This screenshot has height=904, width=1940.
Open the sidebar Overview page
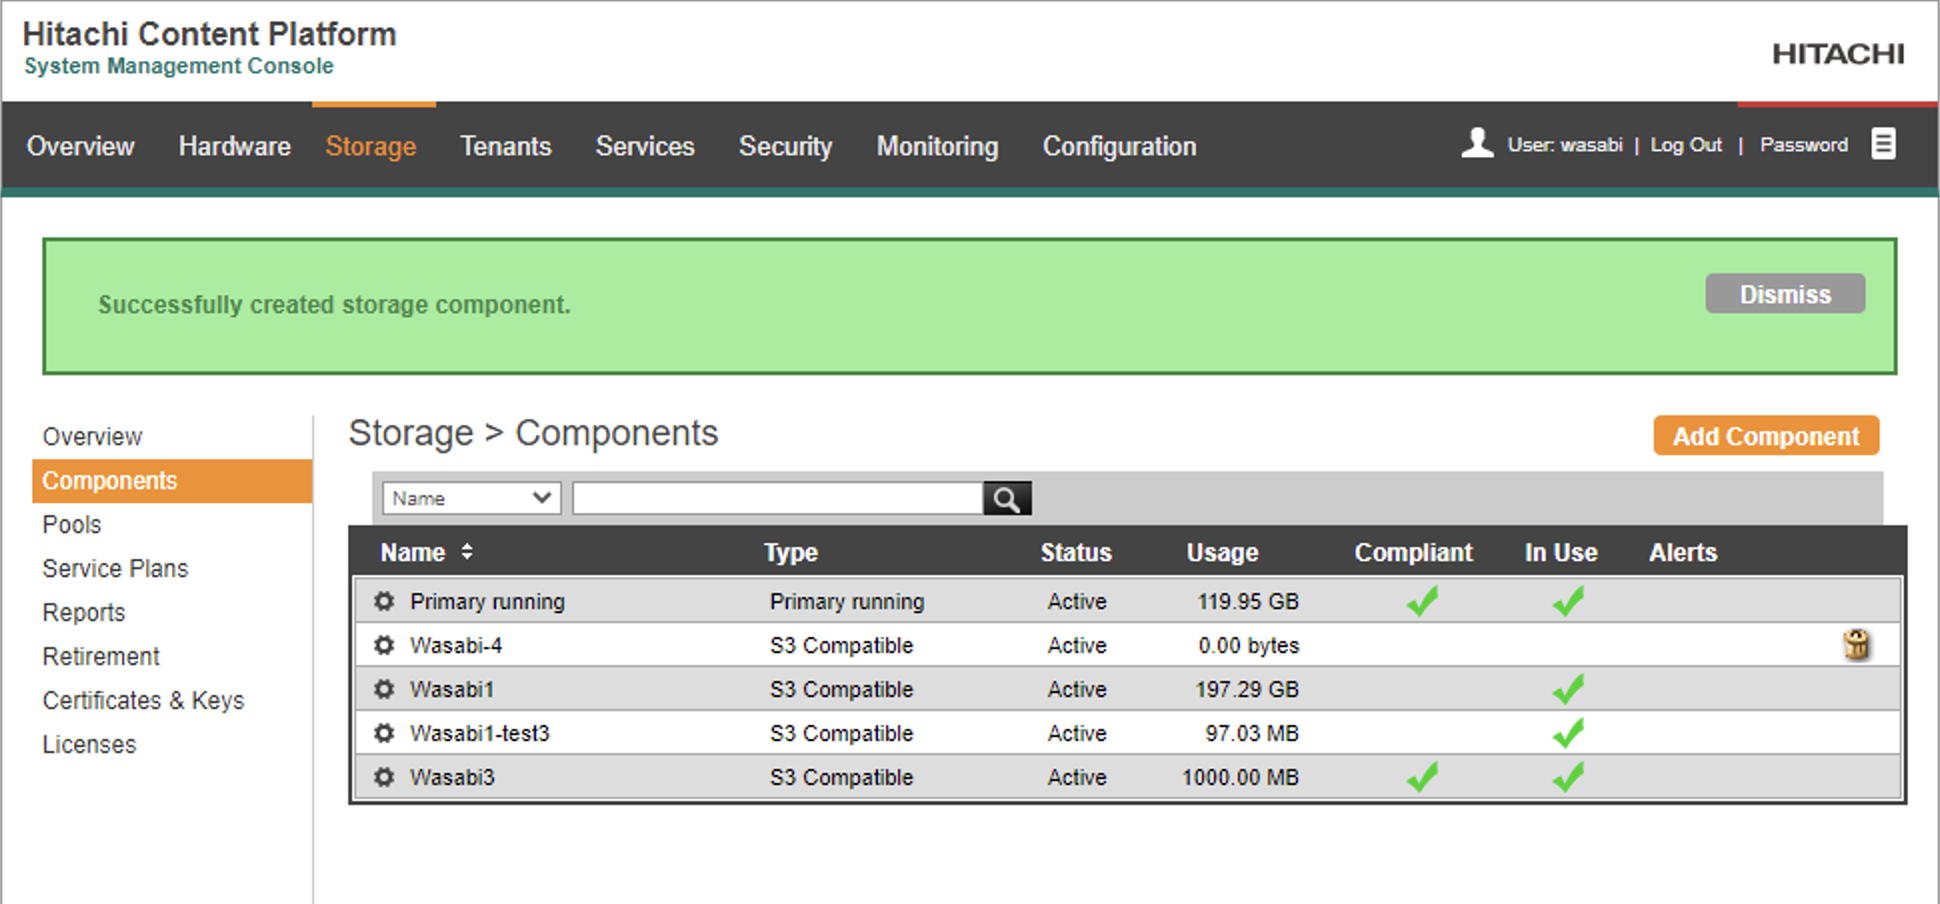(92, 437)
